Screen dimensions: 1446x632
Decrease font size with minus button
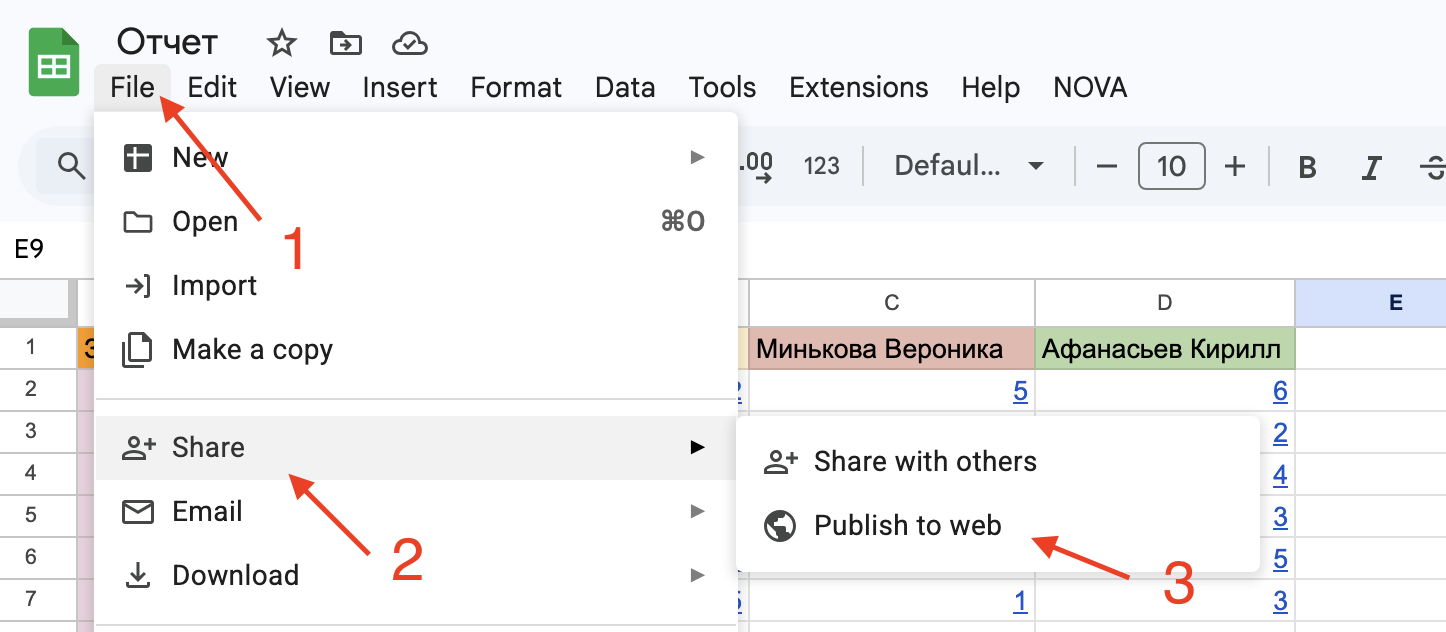[1106, 166]
